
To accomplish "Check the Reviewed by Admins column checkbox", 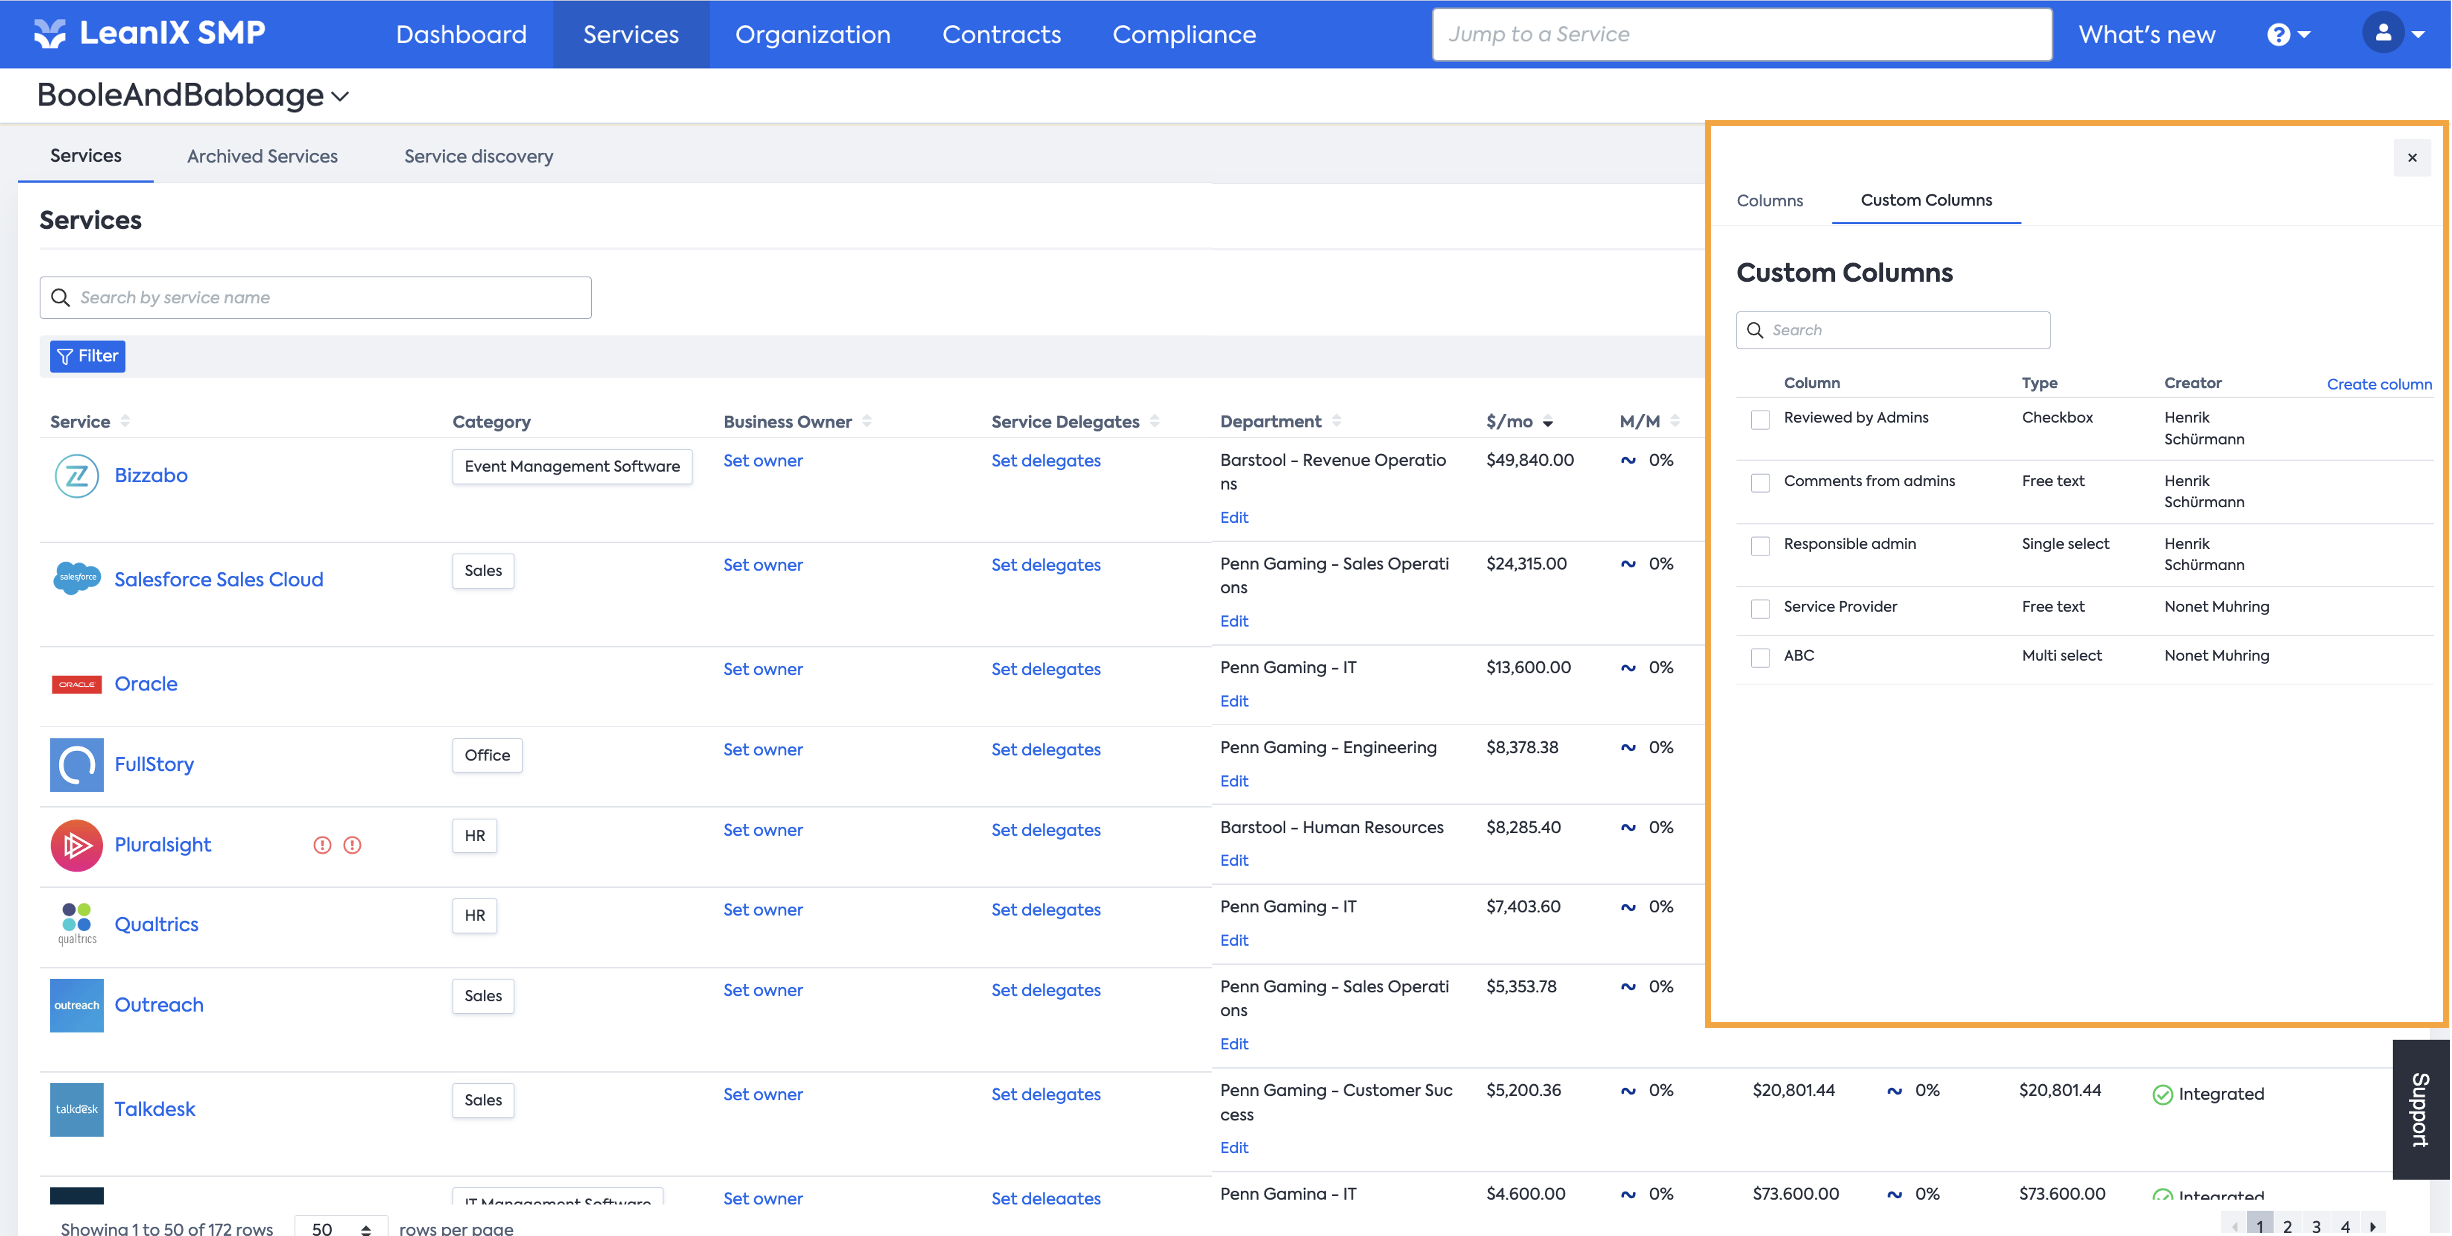I will pos(1760,420).
